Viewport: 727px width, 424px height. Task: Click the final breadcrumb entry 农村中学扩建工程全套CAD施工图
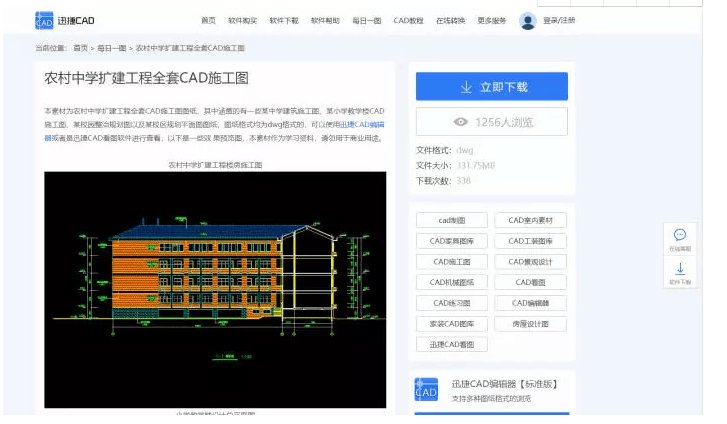pyautogui.click(x=190, y=48)
